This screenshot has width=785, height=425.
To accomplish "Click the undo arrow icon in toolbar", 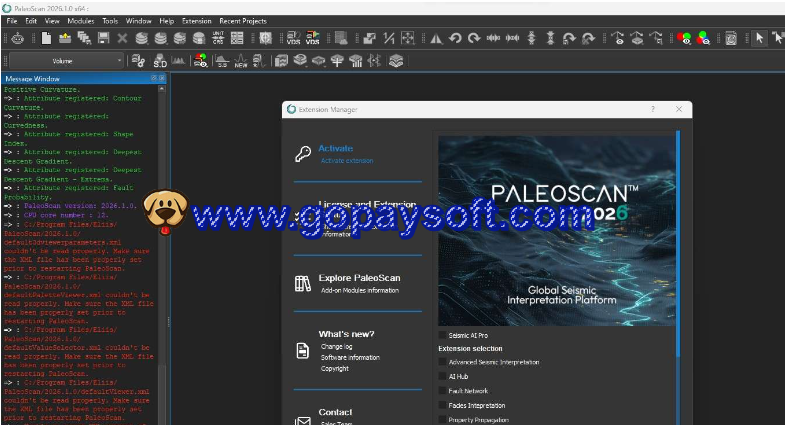I will (x=455, y=38).
